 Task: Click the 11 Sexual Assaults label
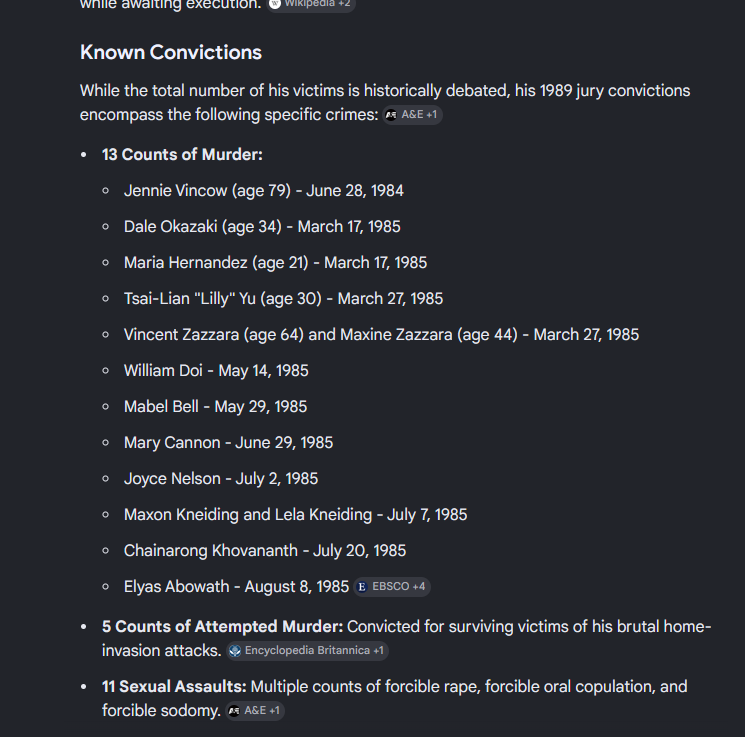174,687
